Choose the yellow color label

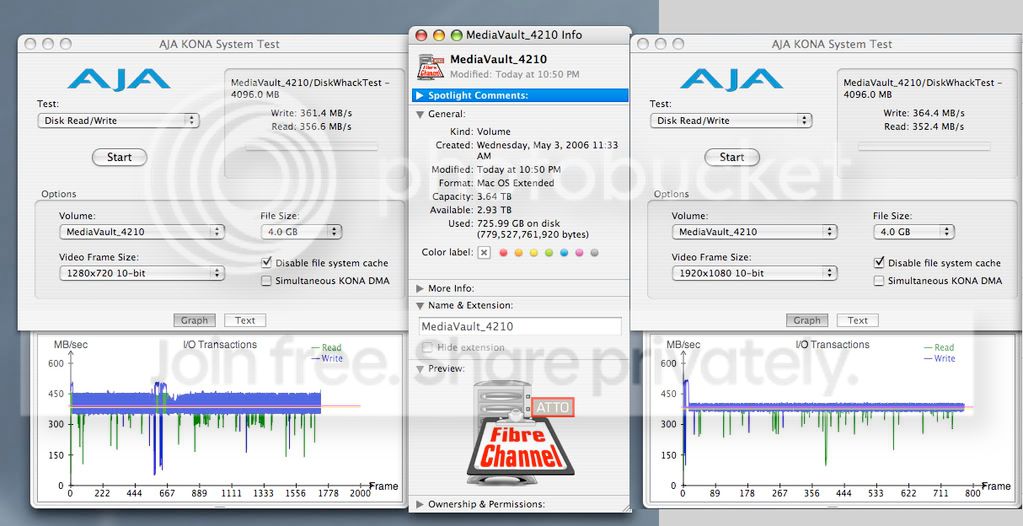tap(534, 253)
